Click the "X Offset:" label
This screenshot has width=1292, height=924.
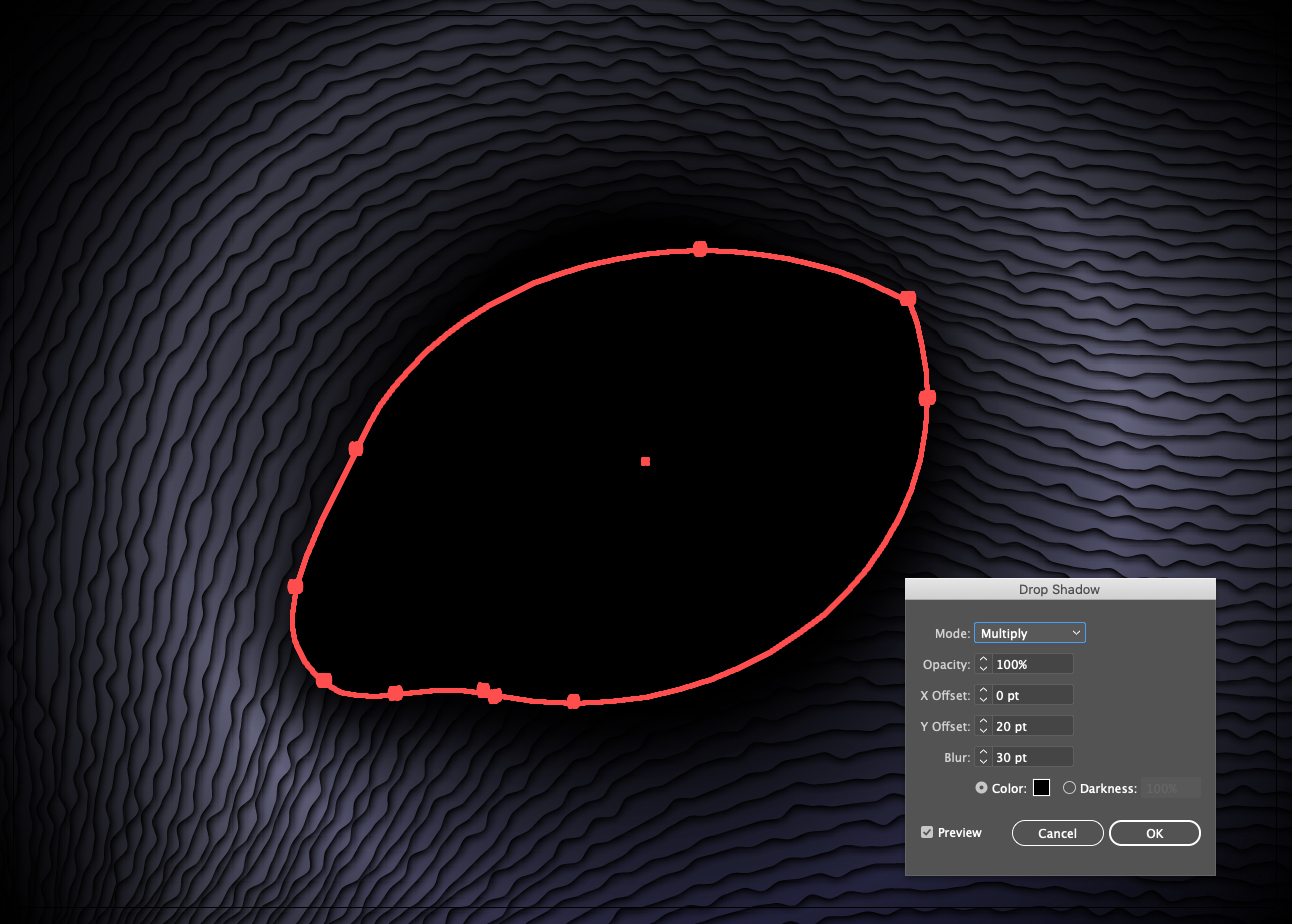tap(945, 696)
